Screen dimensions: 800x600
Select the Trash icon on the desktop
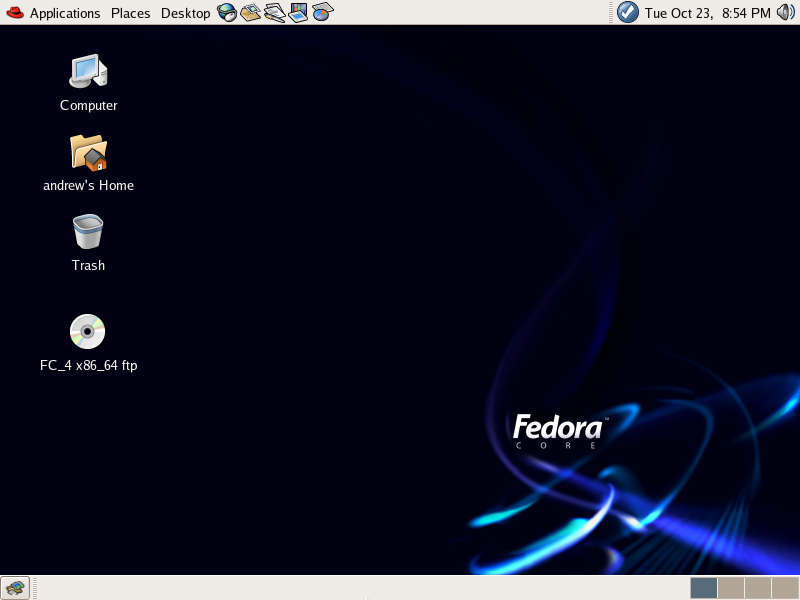pyautogui.click(x=88, y=232)
